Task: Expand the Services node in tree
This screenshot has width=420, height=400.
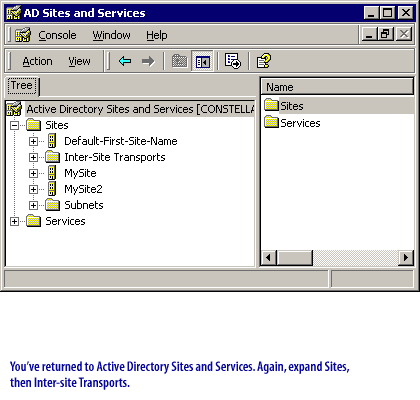Action: 14,221
